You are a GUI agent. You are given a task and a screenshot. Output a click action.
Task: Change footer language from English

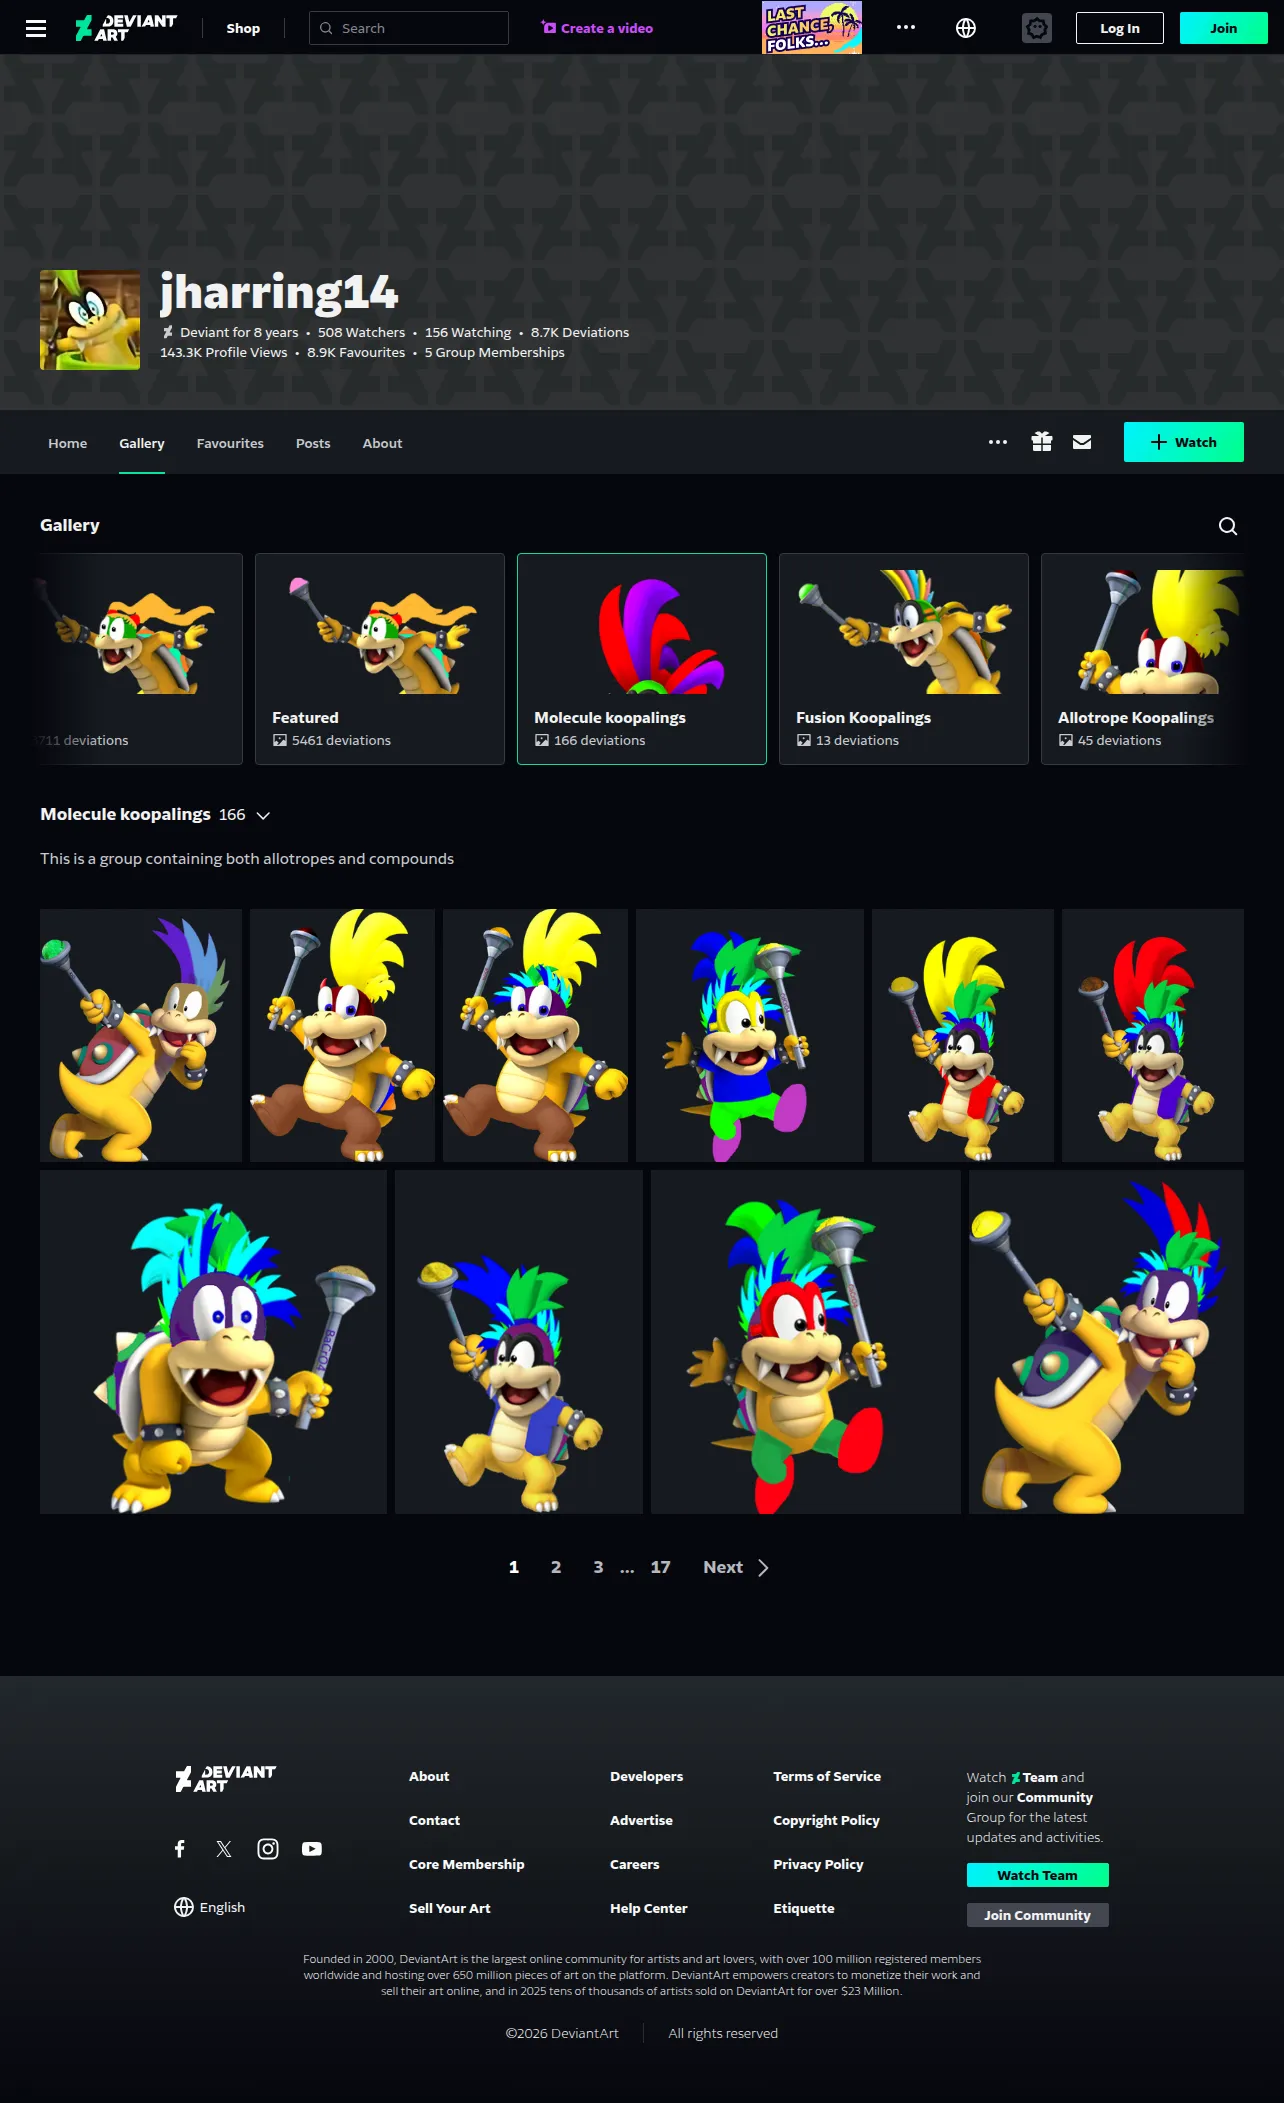(210, 1907)
